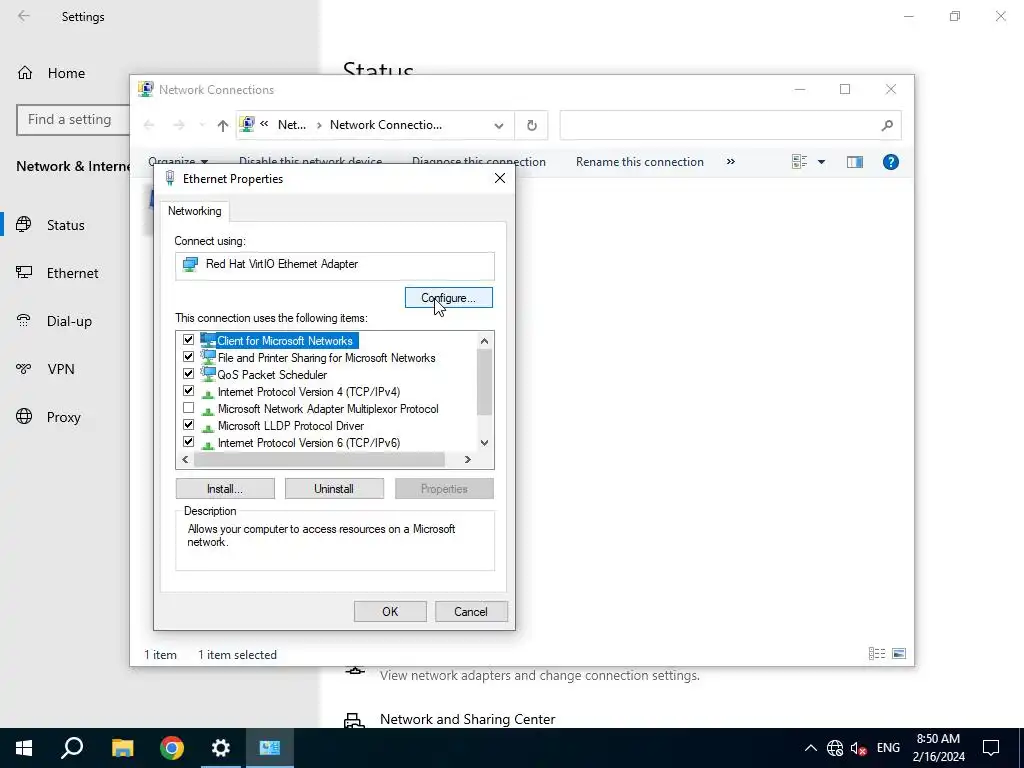Screen dimensions: 1024x768
Task: Open Status in Settings sidebar
Action: [65, 225]
